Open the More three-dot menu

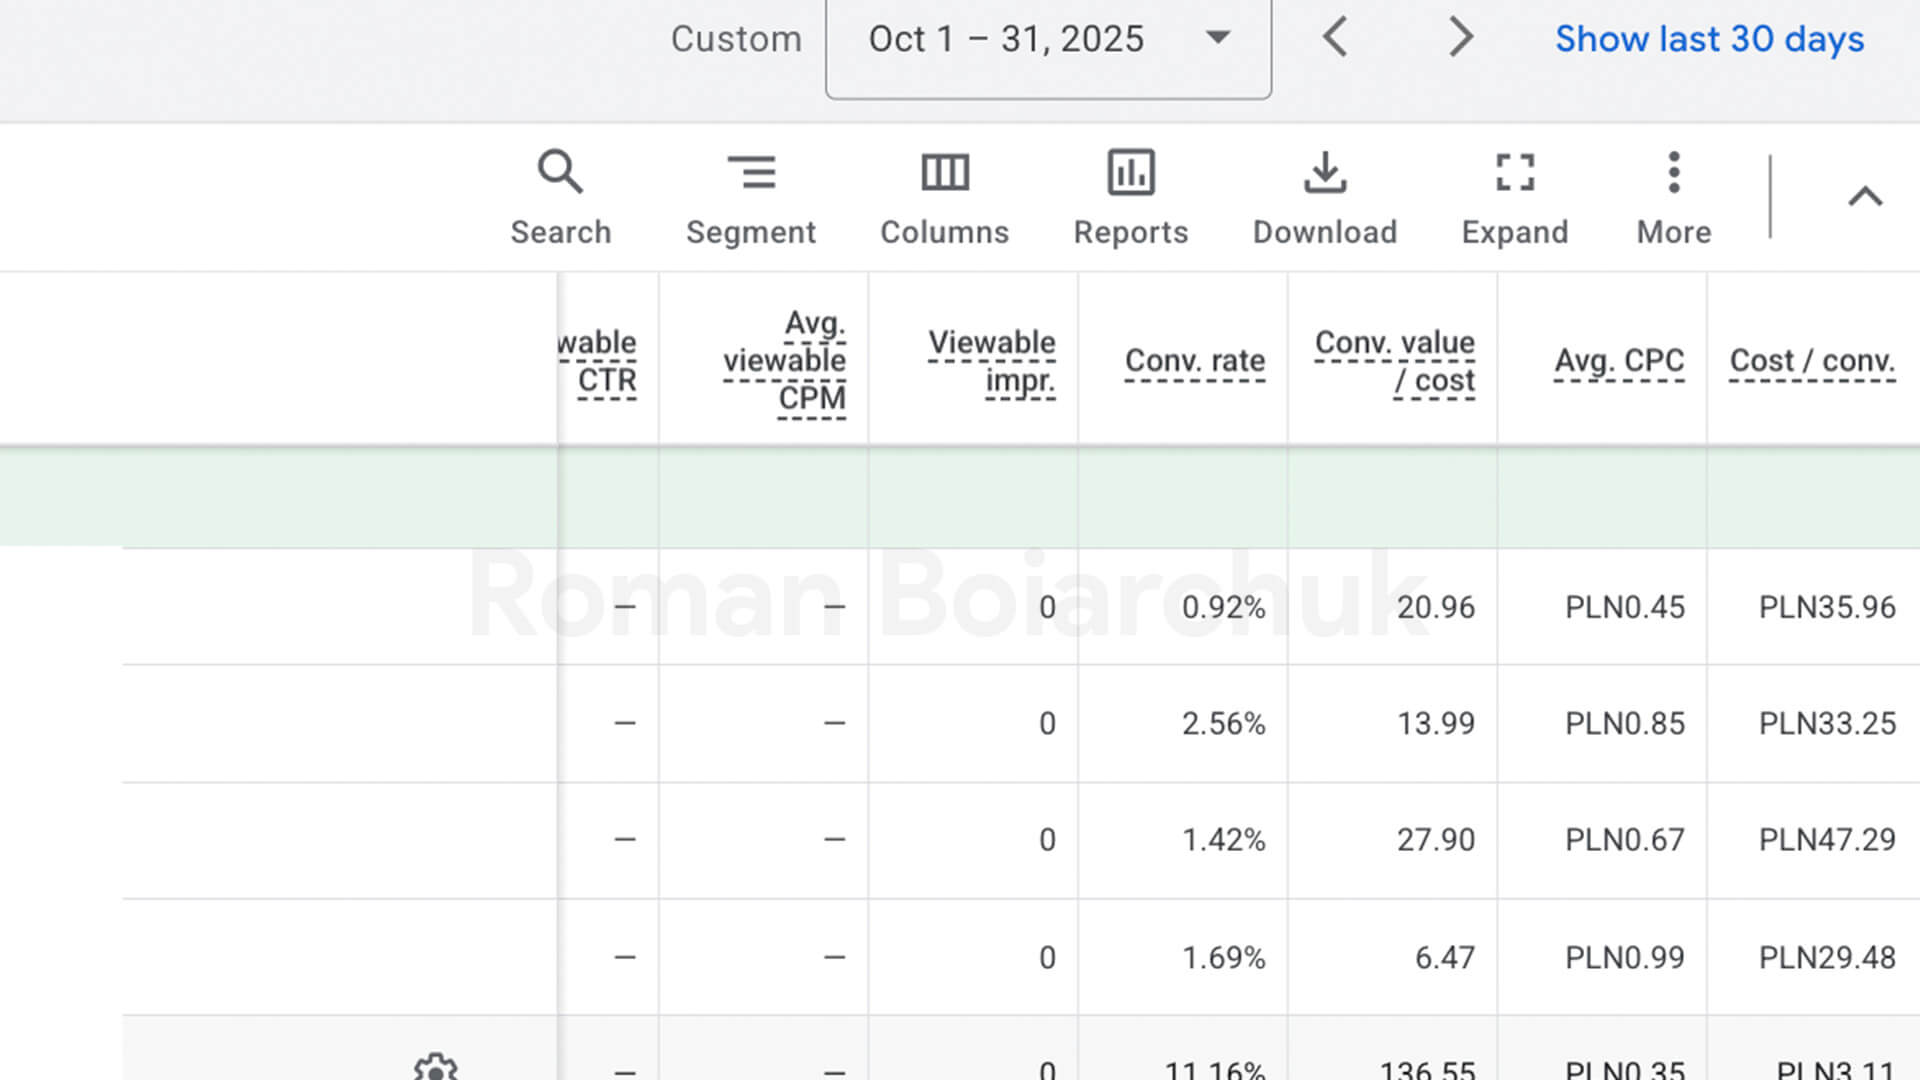click(x=1674, y=172)
